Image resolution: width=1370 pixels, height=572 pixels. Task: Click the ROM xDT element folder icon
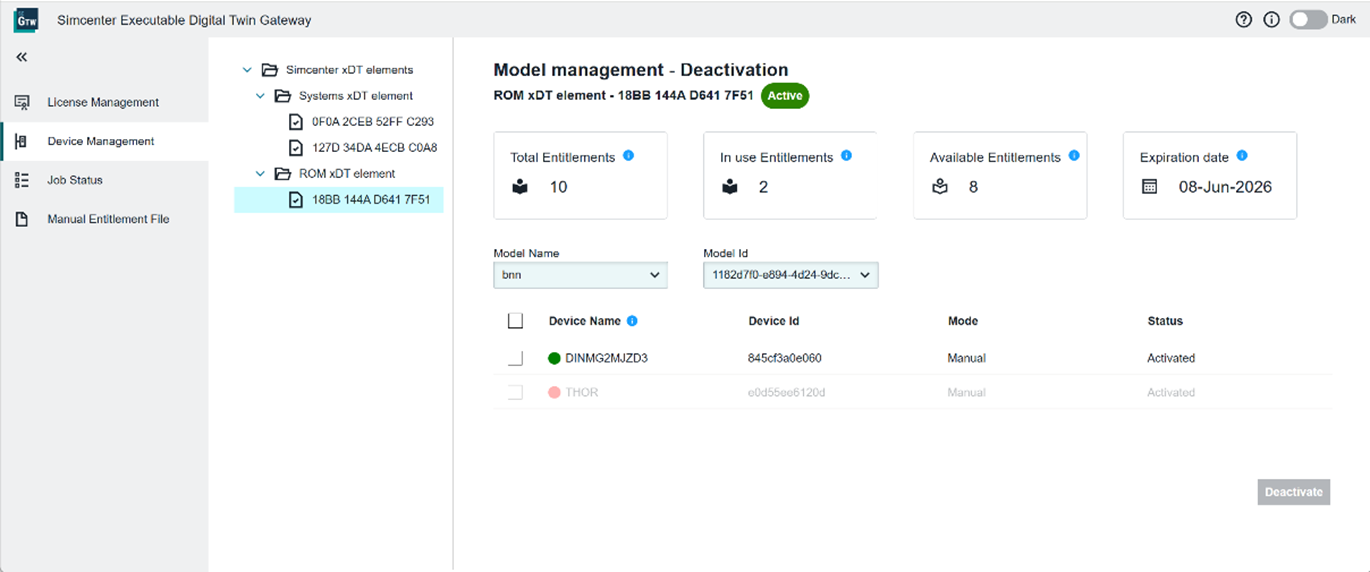click(x=282, y=173)
